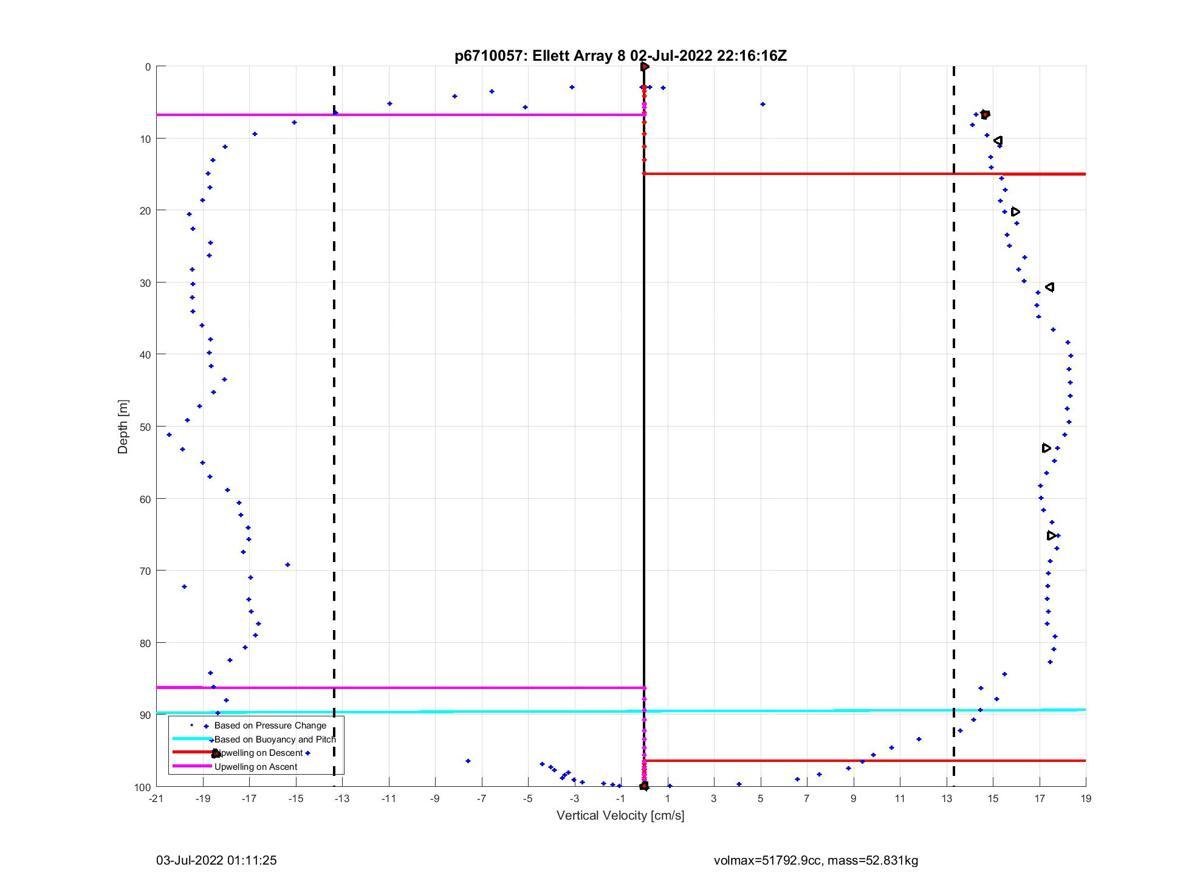The image size is (1200, 885).
Task: Click the red star marker near depth 7
Action: (x=985, y=114)
